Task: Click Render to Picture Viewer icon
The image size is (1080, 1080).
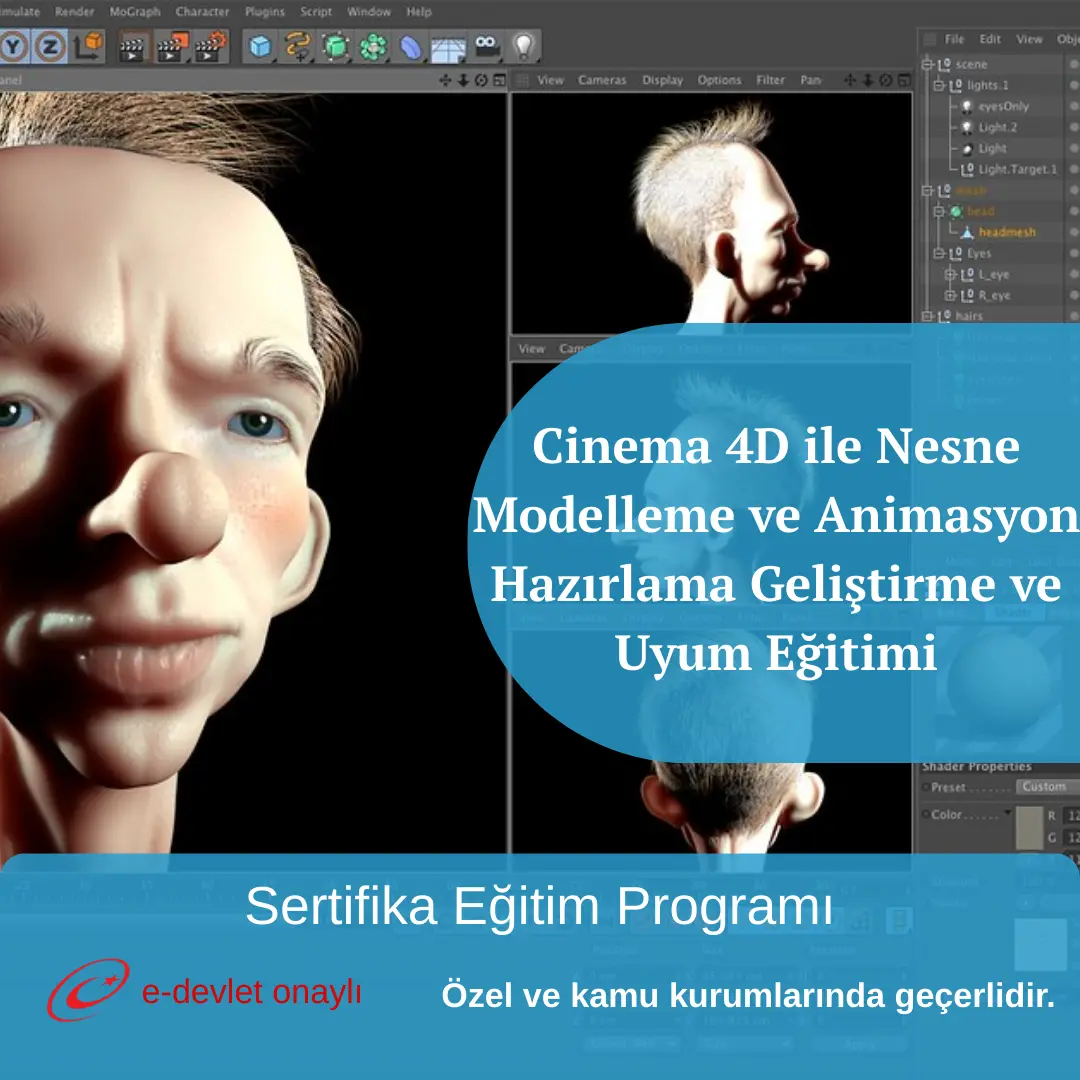Action: tap(172, 48)
